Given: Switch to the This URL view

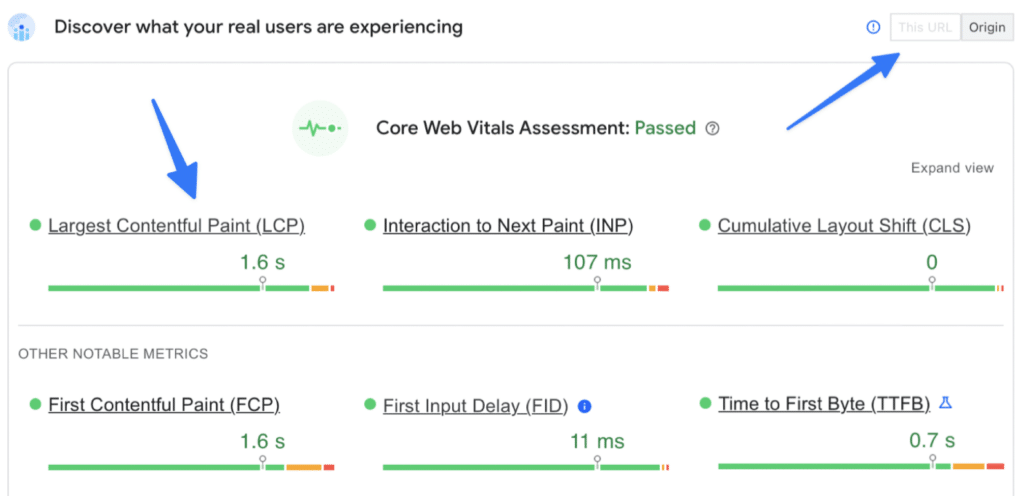Looking at the screenshot, I should pos(925,27).
